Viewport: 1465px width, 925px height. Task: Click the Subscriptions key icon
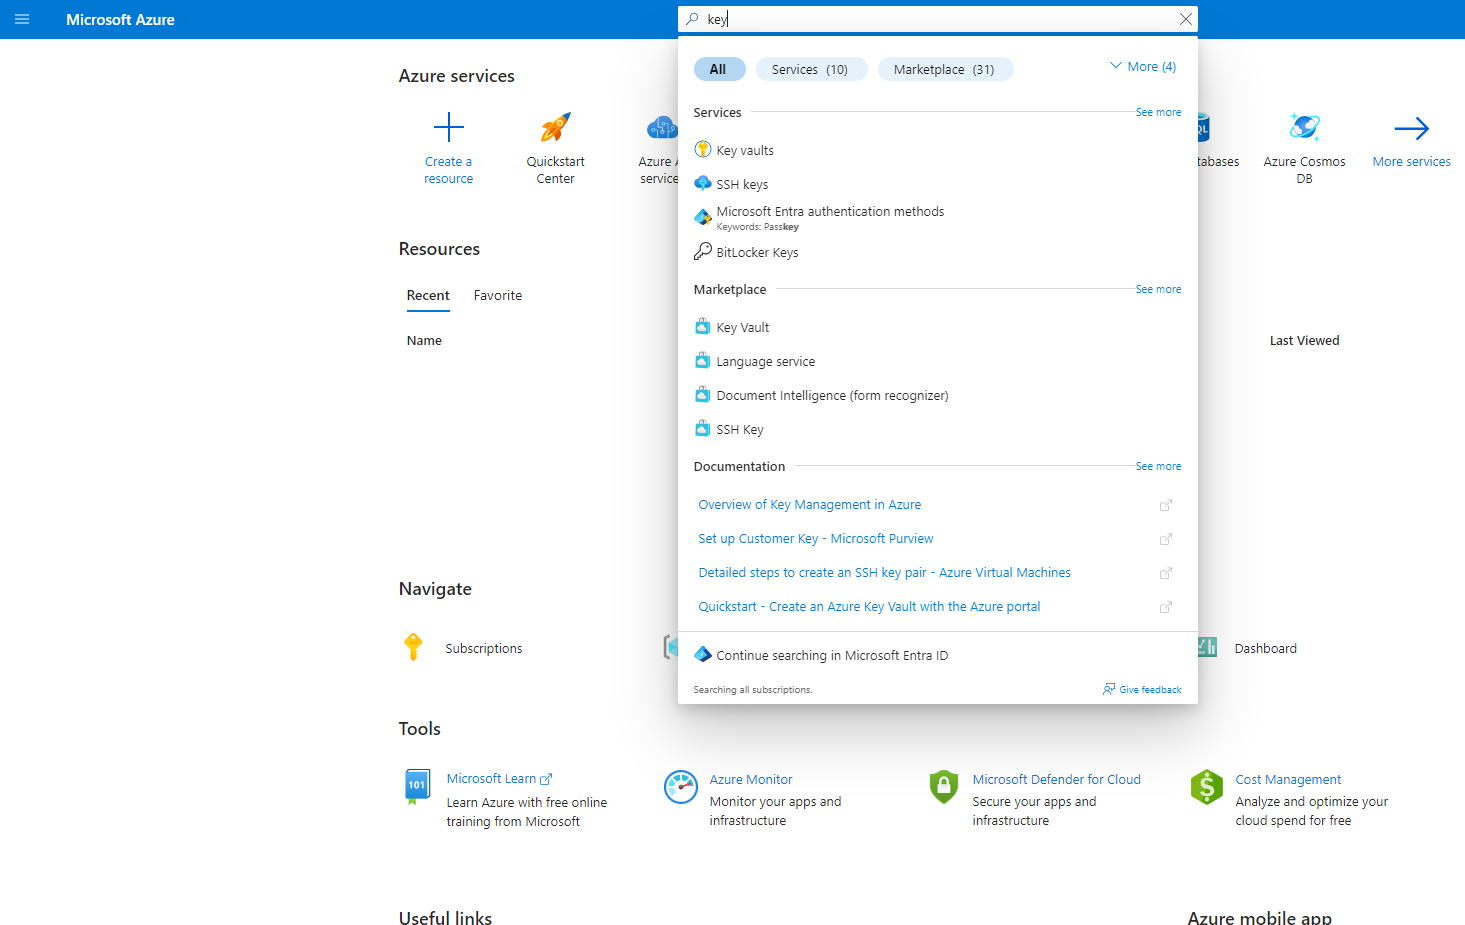click(x=413, y=647)
